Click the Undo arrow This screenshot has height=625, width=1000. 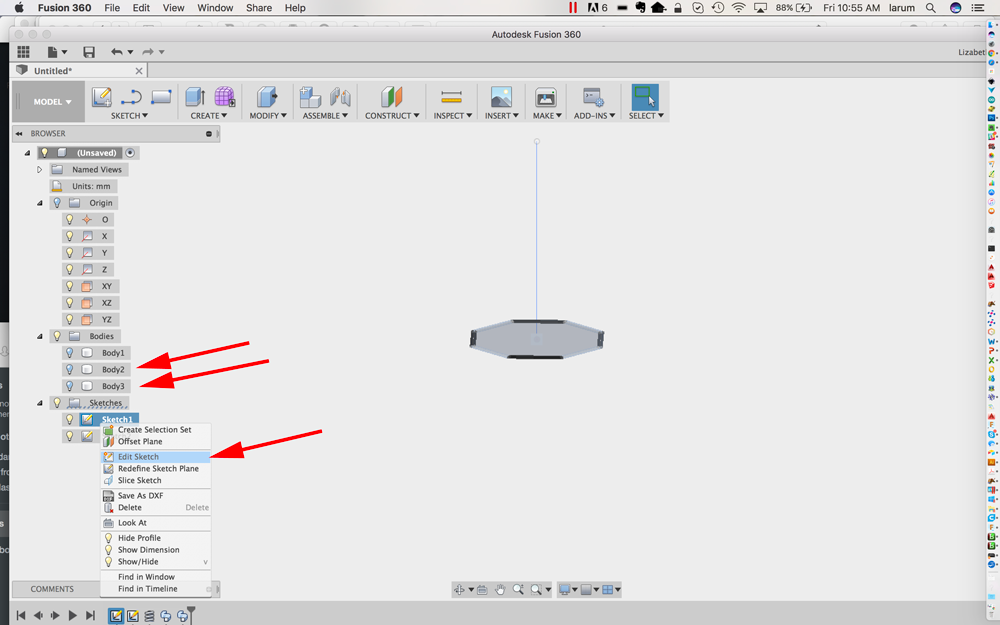click(x=117, y=52)
